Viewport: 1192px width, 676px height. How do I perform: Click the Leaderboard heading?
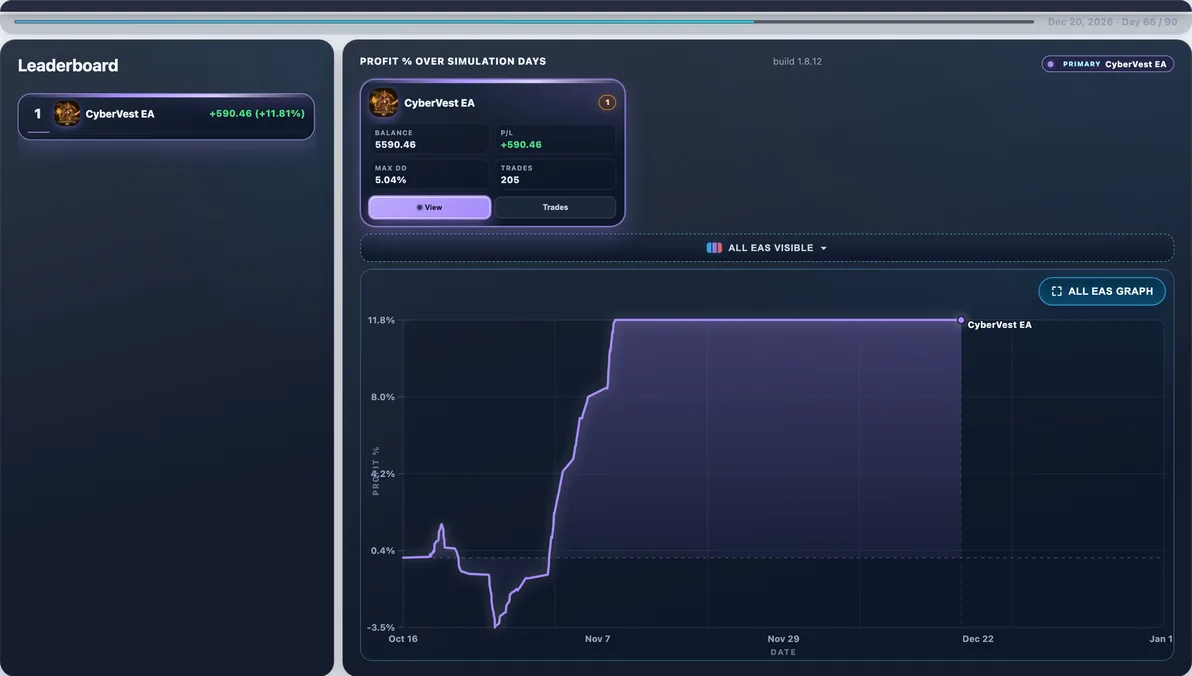(x=68, y=65)
